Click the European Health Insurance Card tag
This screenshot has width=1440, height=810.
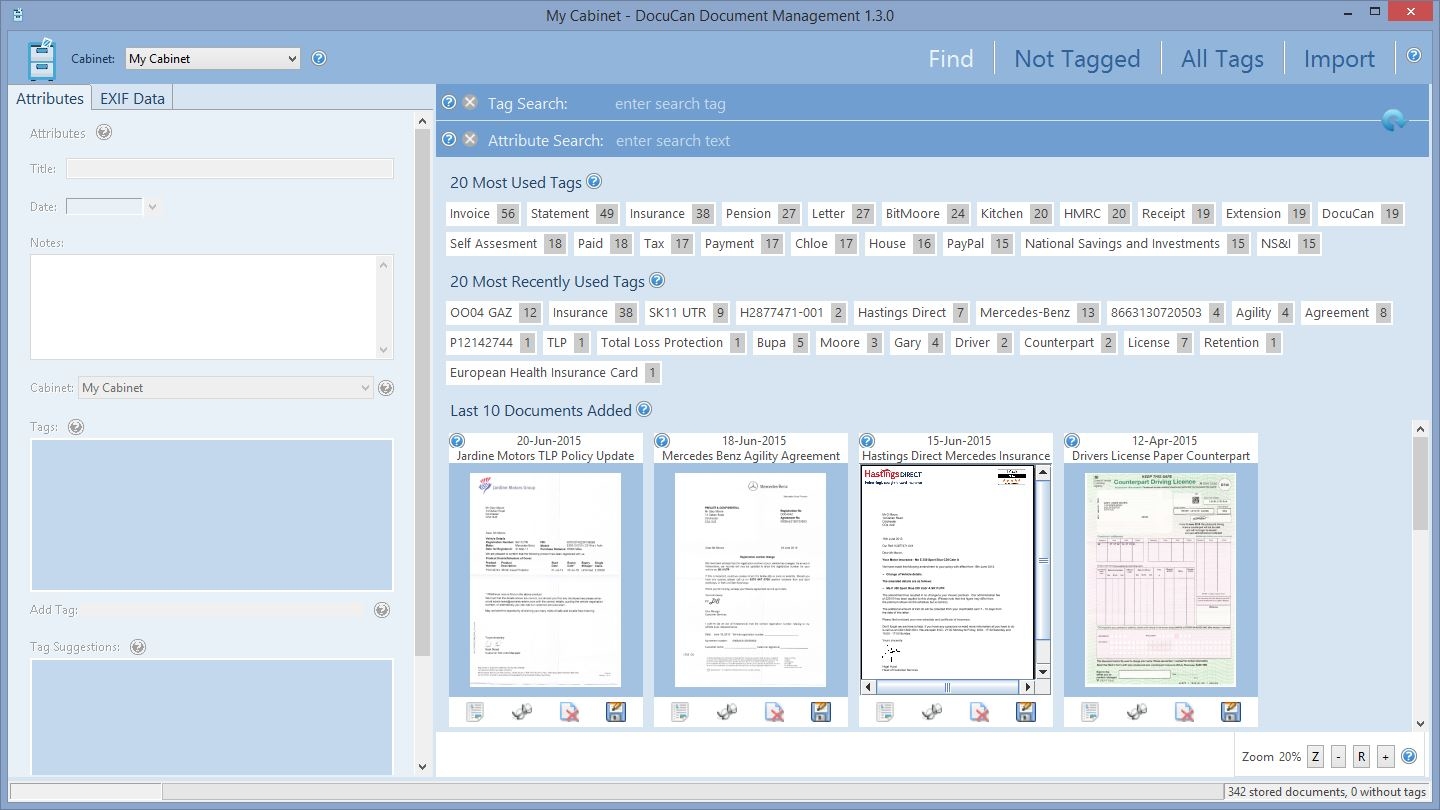(x=554, y=372)
